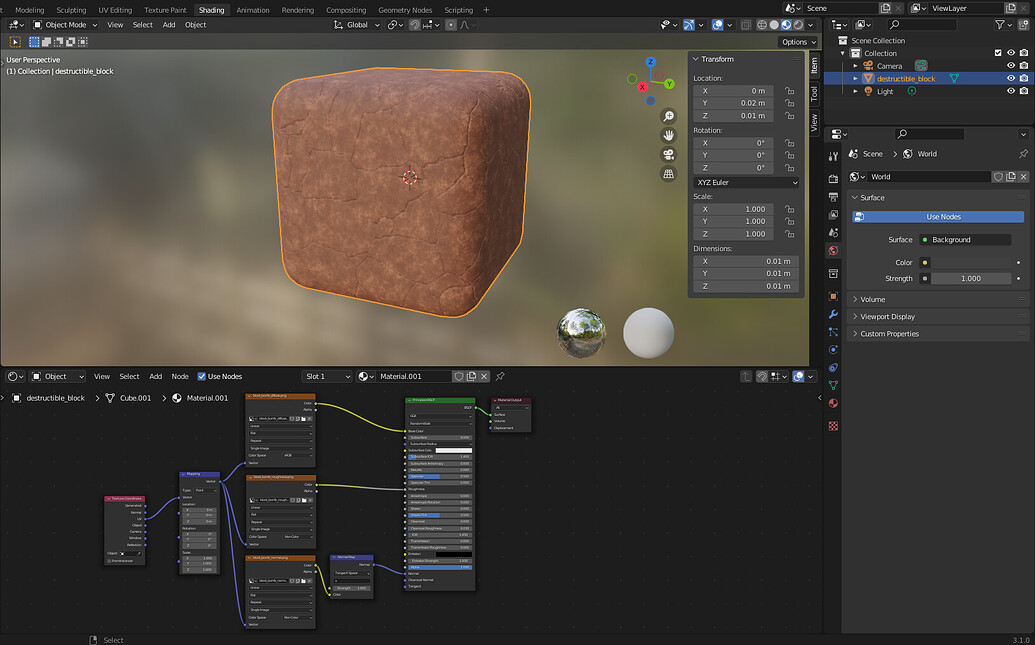Open the viewport Options dropdown
Screen dimensions: 1035x645
tap(799, 42)
